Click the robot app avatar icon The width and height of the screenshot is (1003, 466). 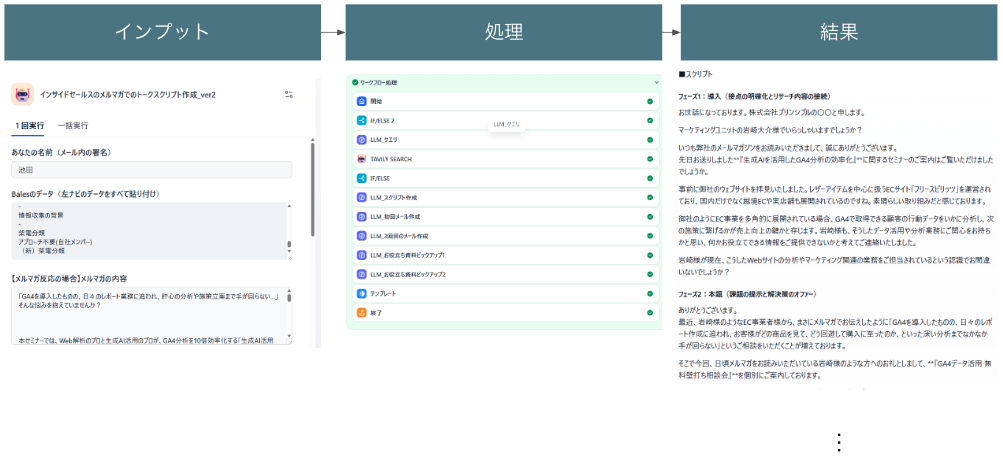click(22, 94)
